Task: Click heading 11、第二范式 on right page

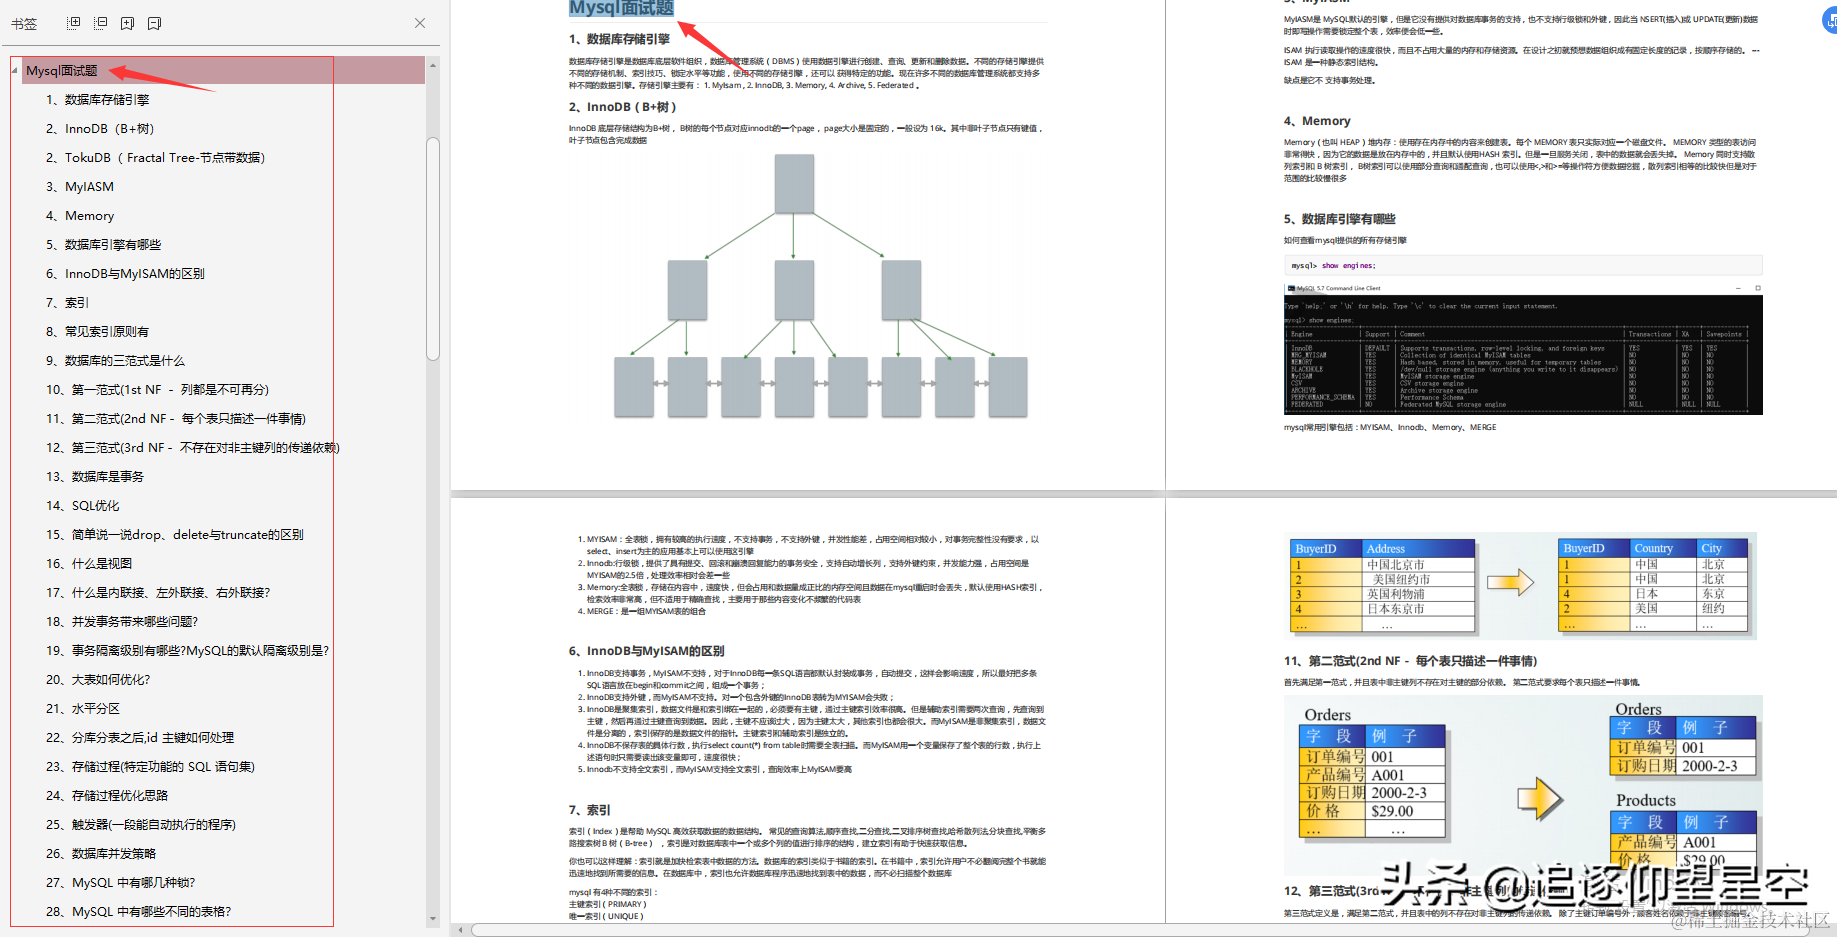Action: (x=1411, y=661)
